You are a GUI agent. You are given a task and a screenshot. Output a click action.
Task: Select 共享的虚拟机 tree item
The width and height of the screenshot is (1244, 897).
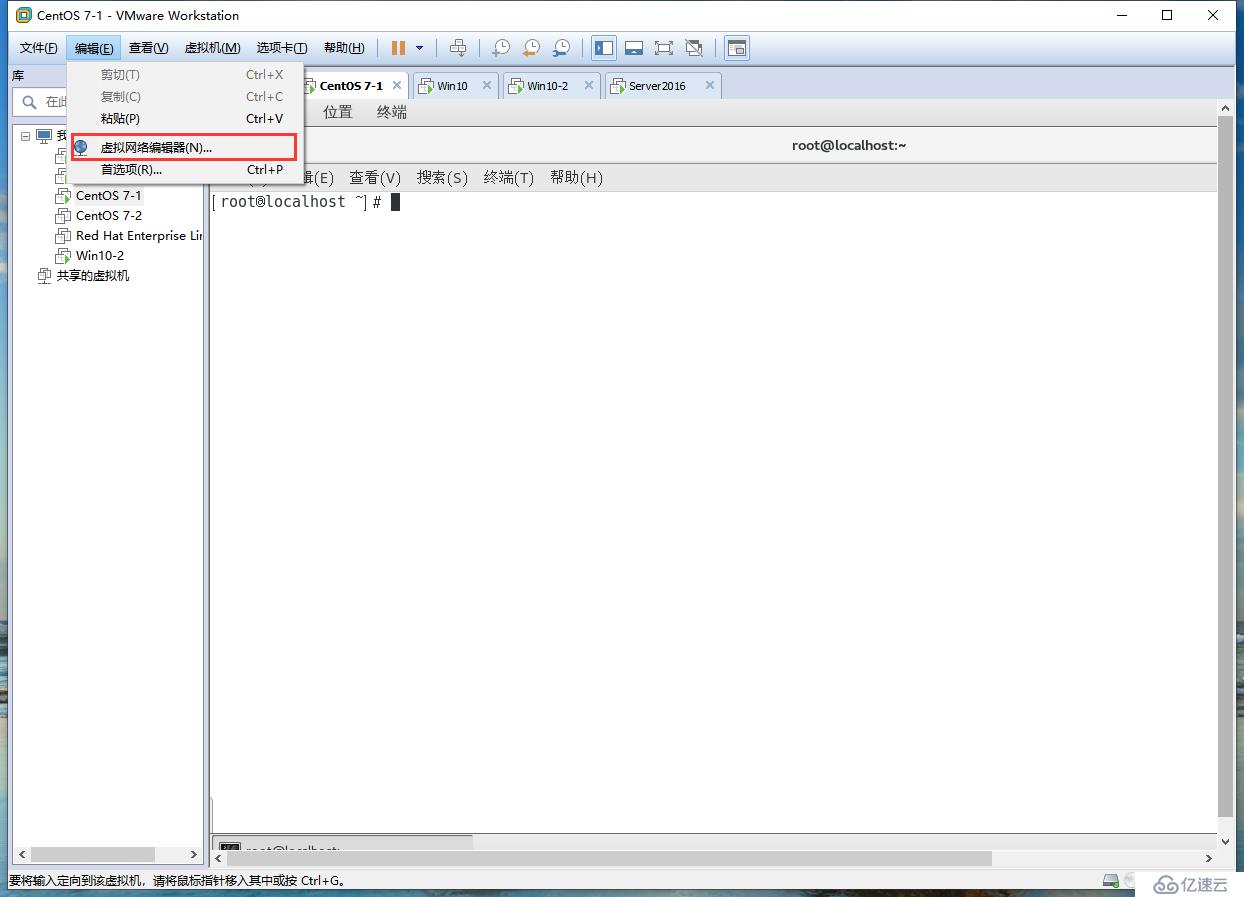pos(93,276)
